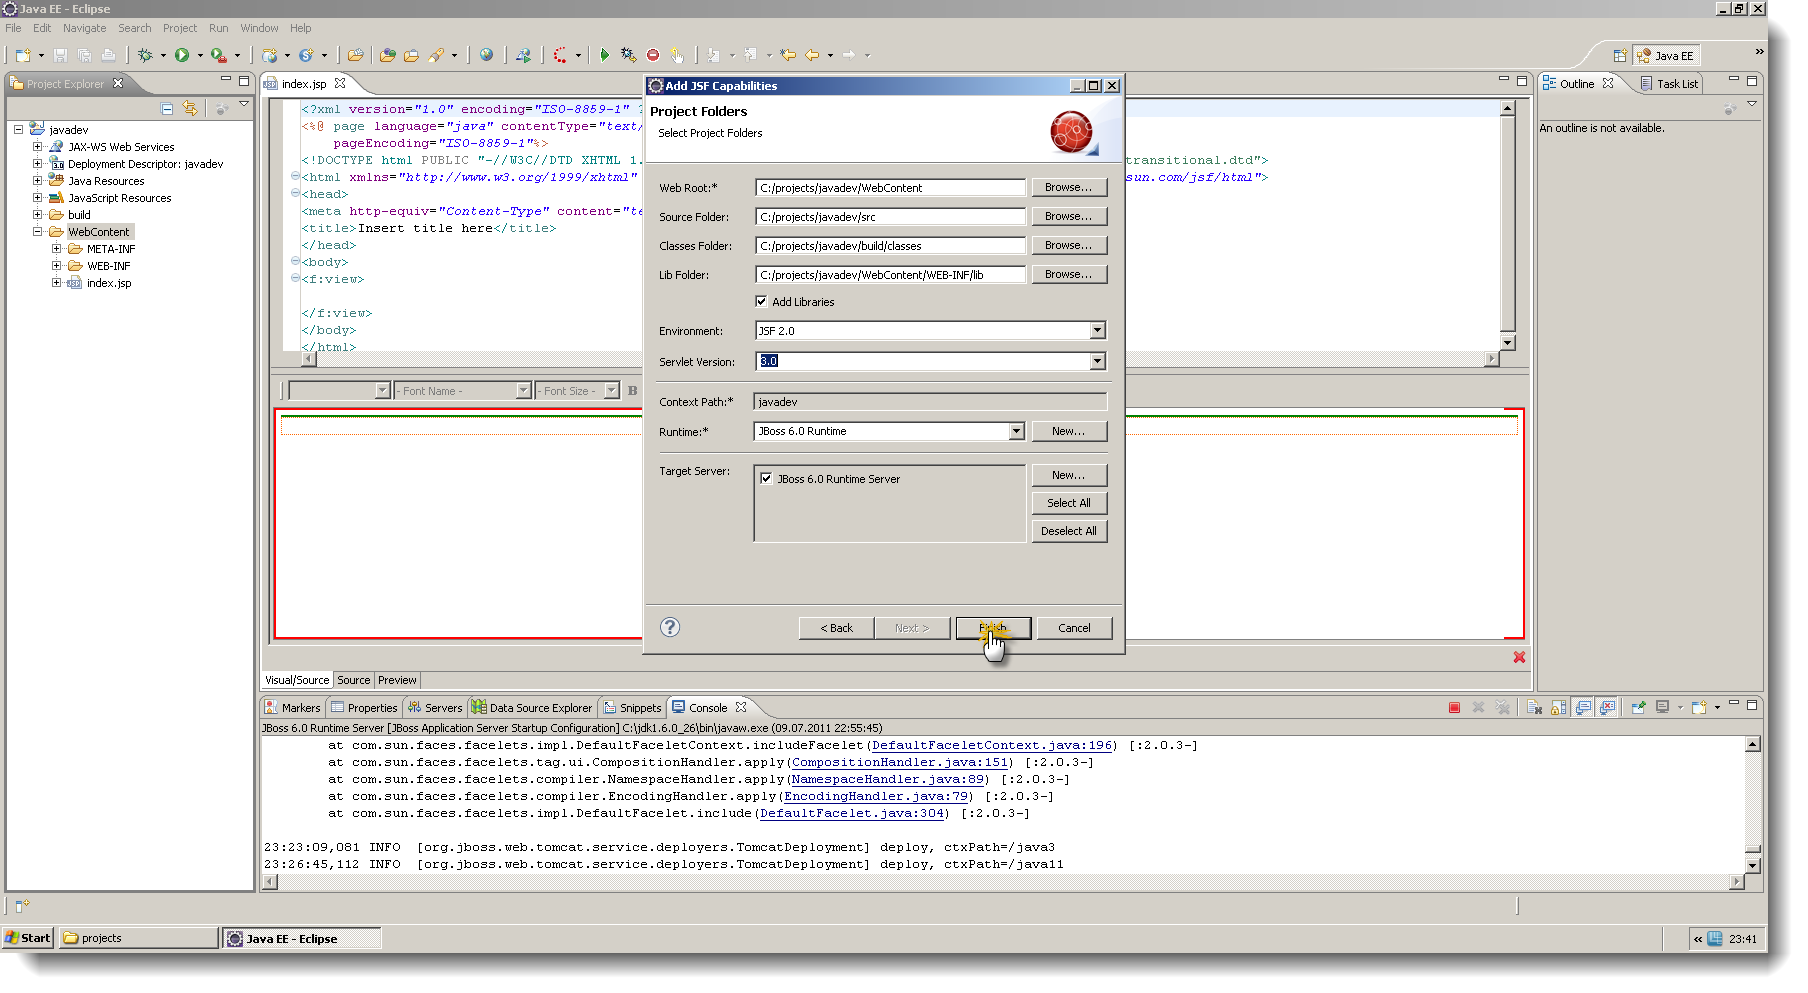Open the Servlet Version dropdown
The width and height of the screenshot is (1808, 993).
coord(1097,361)
